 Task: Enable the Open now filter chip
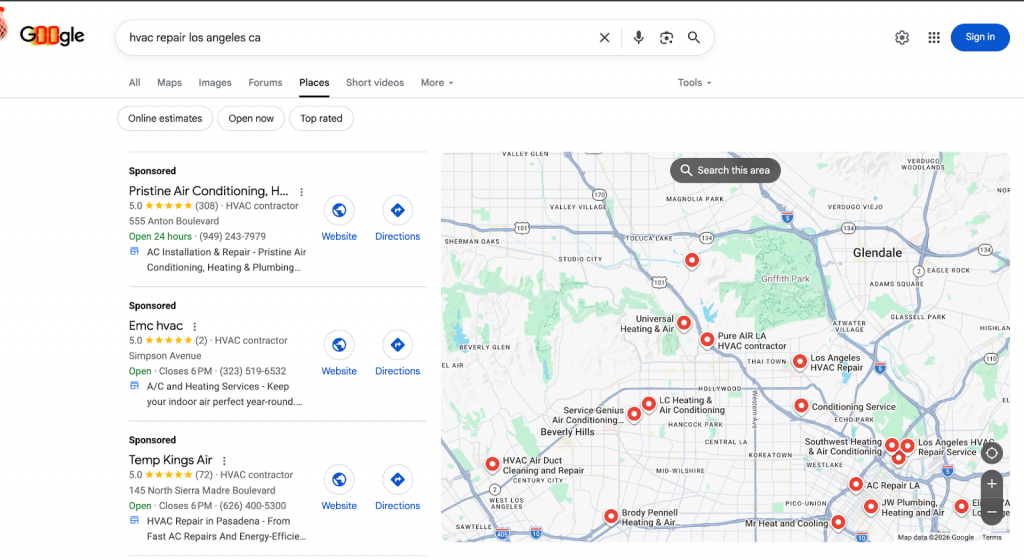(251, 118)
